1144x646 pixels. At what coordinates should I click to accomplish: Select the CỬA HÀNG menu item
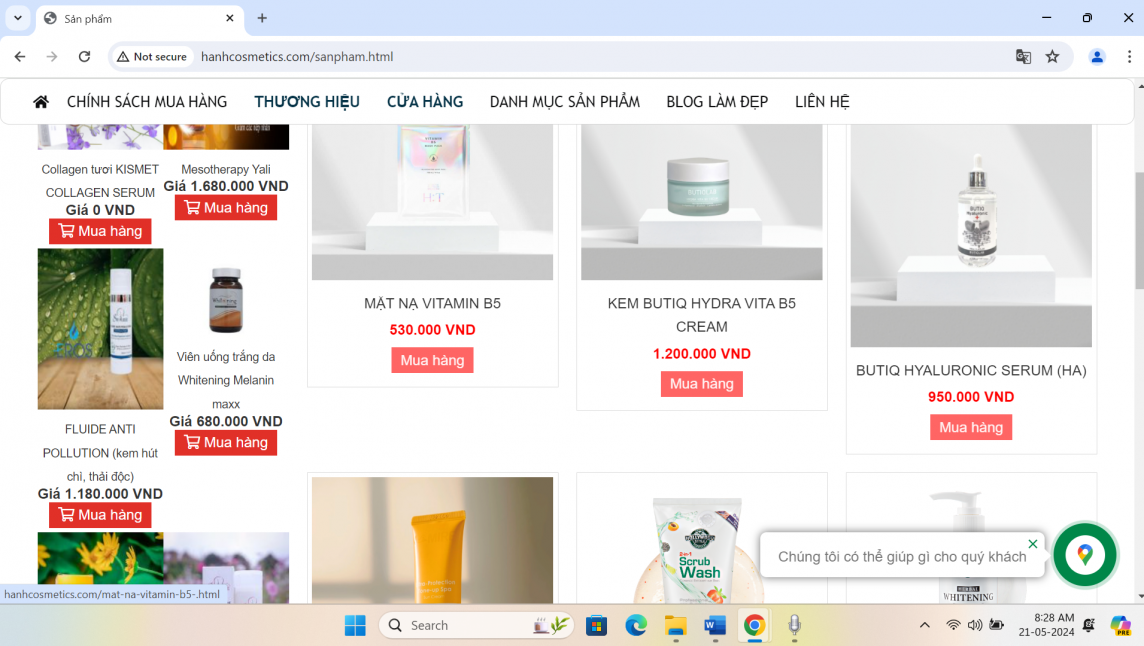pyautogui.click(x=424, y=101)
